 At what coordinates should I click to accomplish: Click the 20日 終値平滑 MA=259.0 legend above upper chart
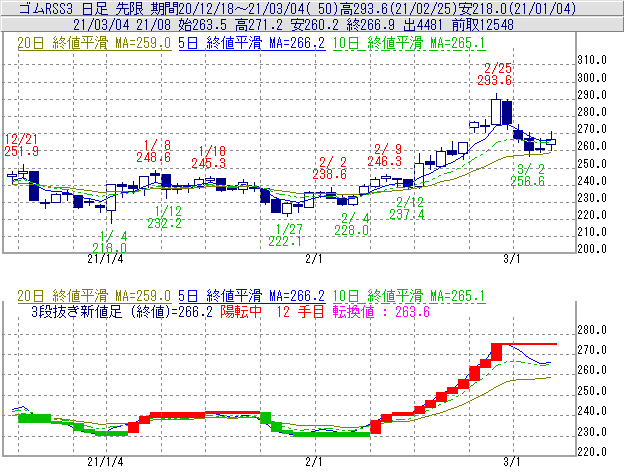pos(94,43)
